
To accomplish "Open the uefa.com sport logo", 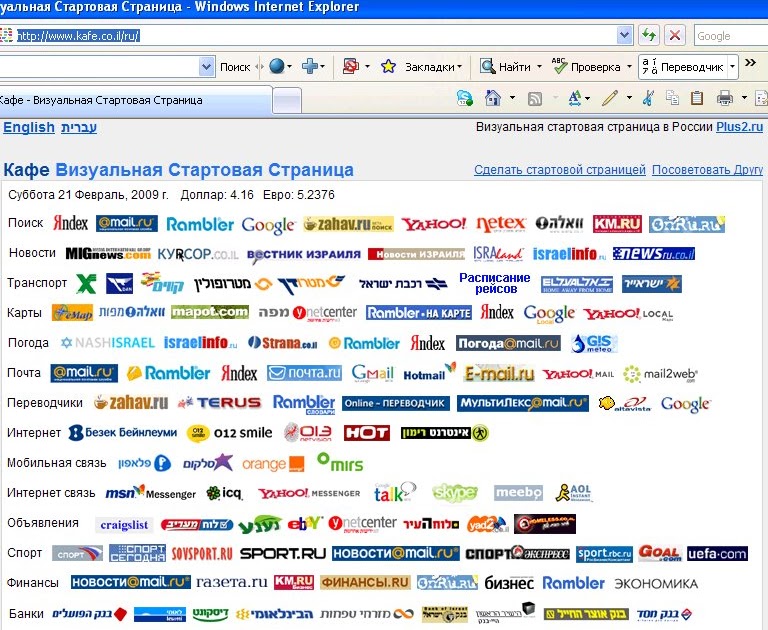I will coord(717,554).
